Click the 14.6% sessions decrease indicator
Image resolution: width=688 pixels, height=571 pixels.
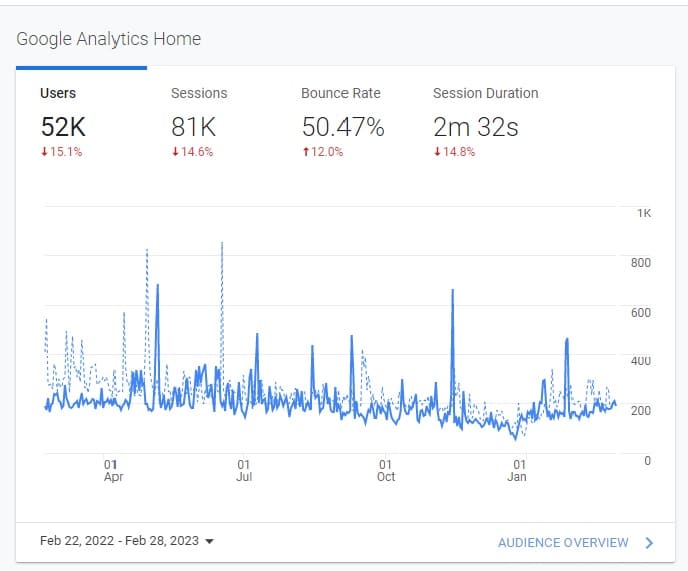coord(192,152)
